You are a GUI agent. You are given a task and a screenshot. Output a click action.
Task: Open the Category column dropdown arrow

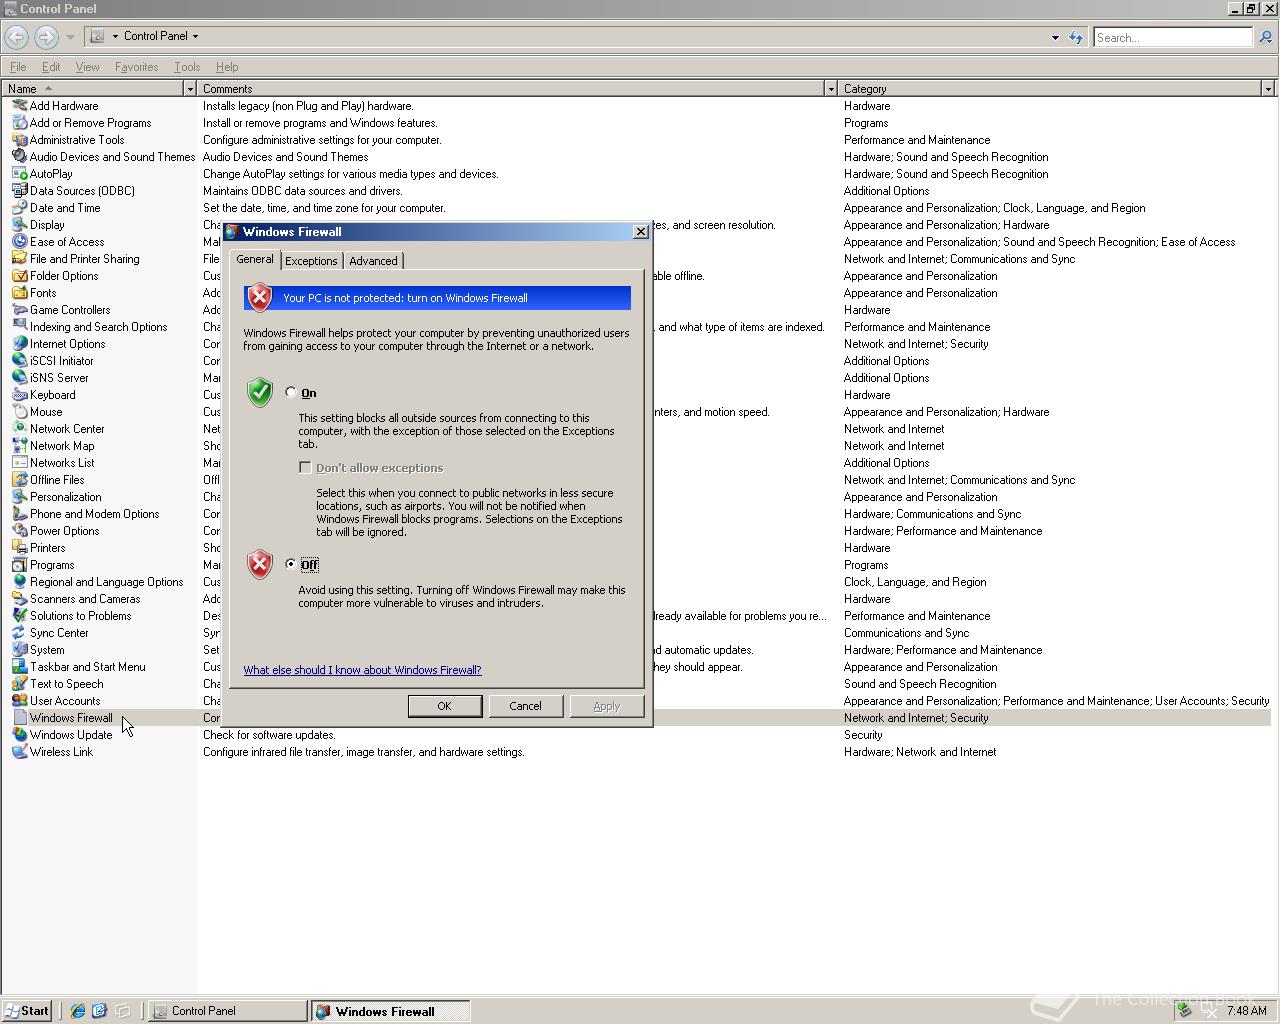coord(1268,89)
